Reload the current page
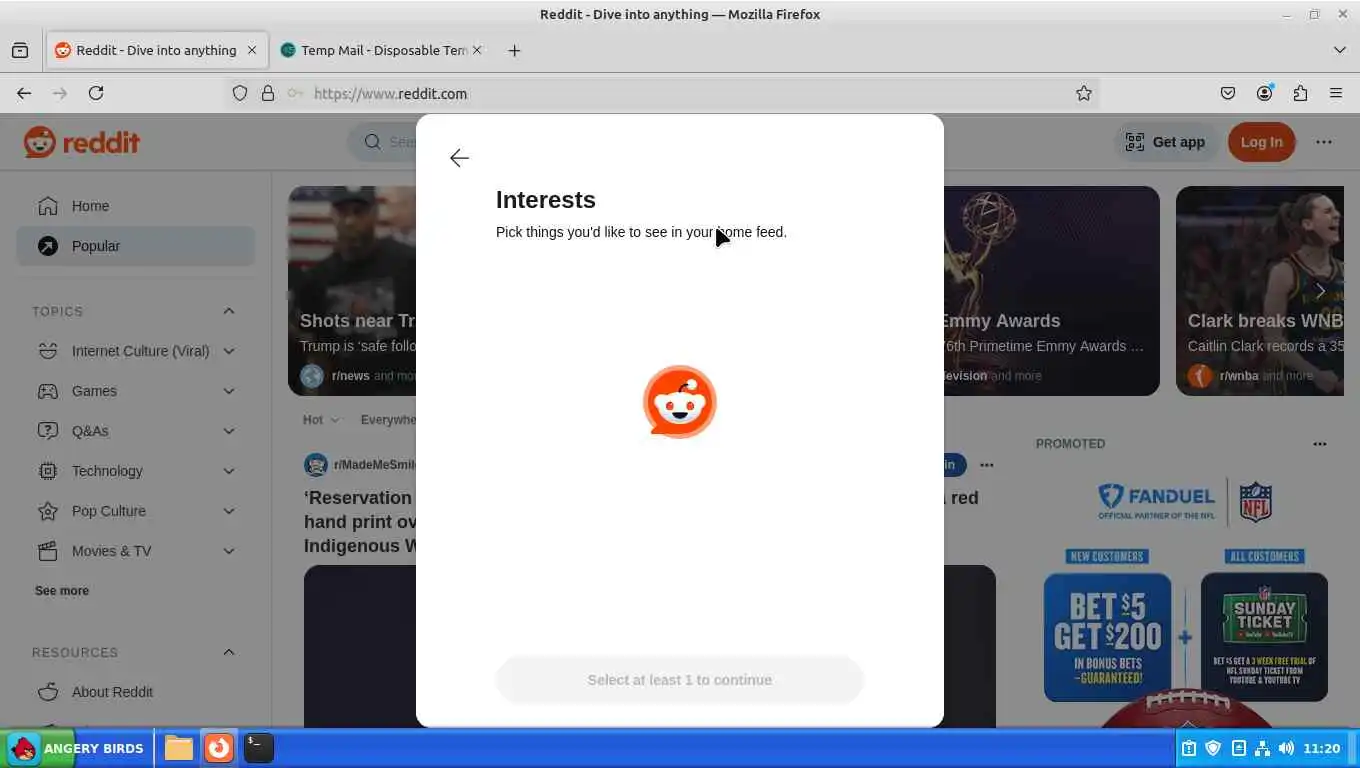Image resolution: width=1360 pixels, height=768 pixels. pos(96,93)
